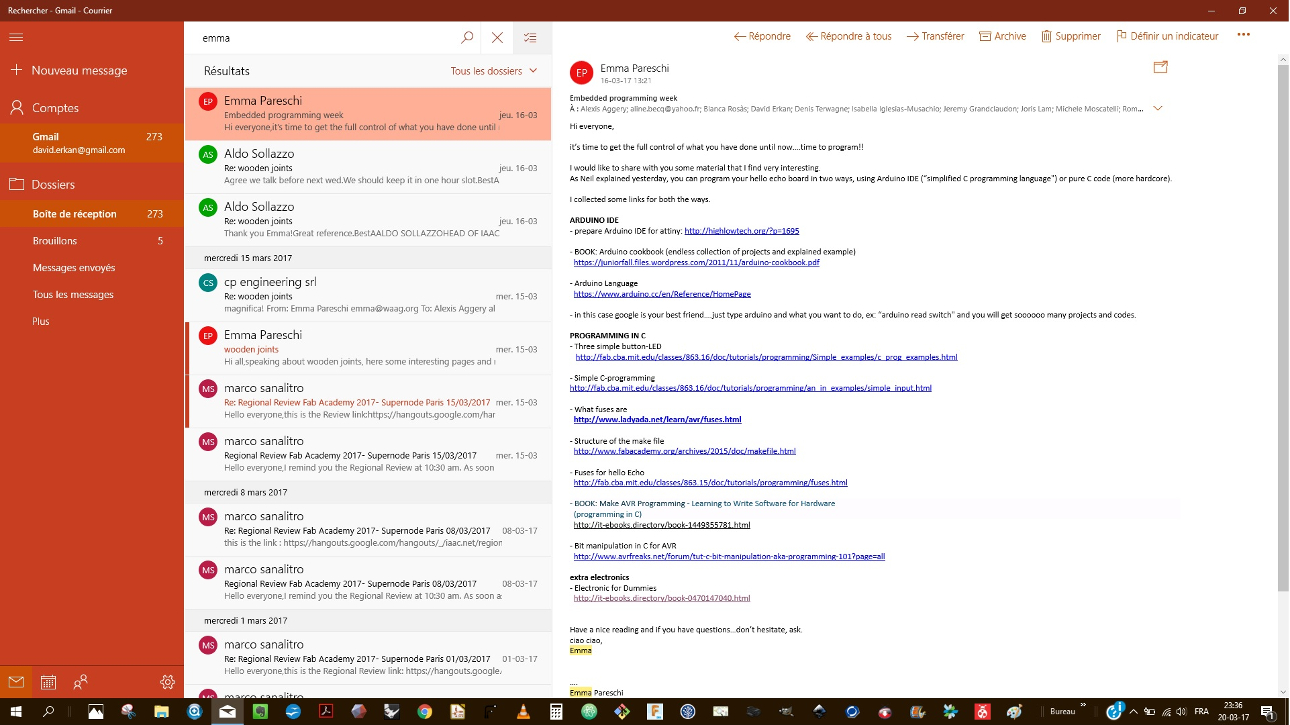Open the fabacademy makefile.html link

(684, 451)
